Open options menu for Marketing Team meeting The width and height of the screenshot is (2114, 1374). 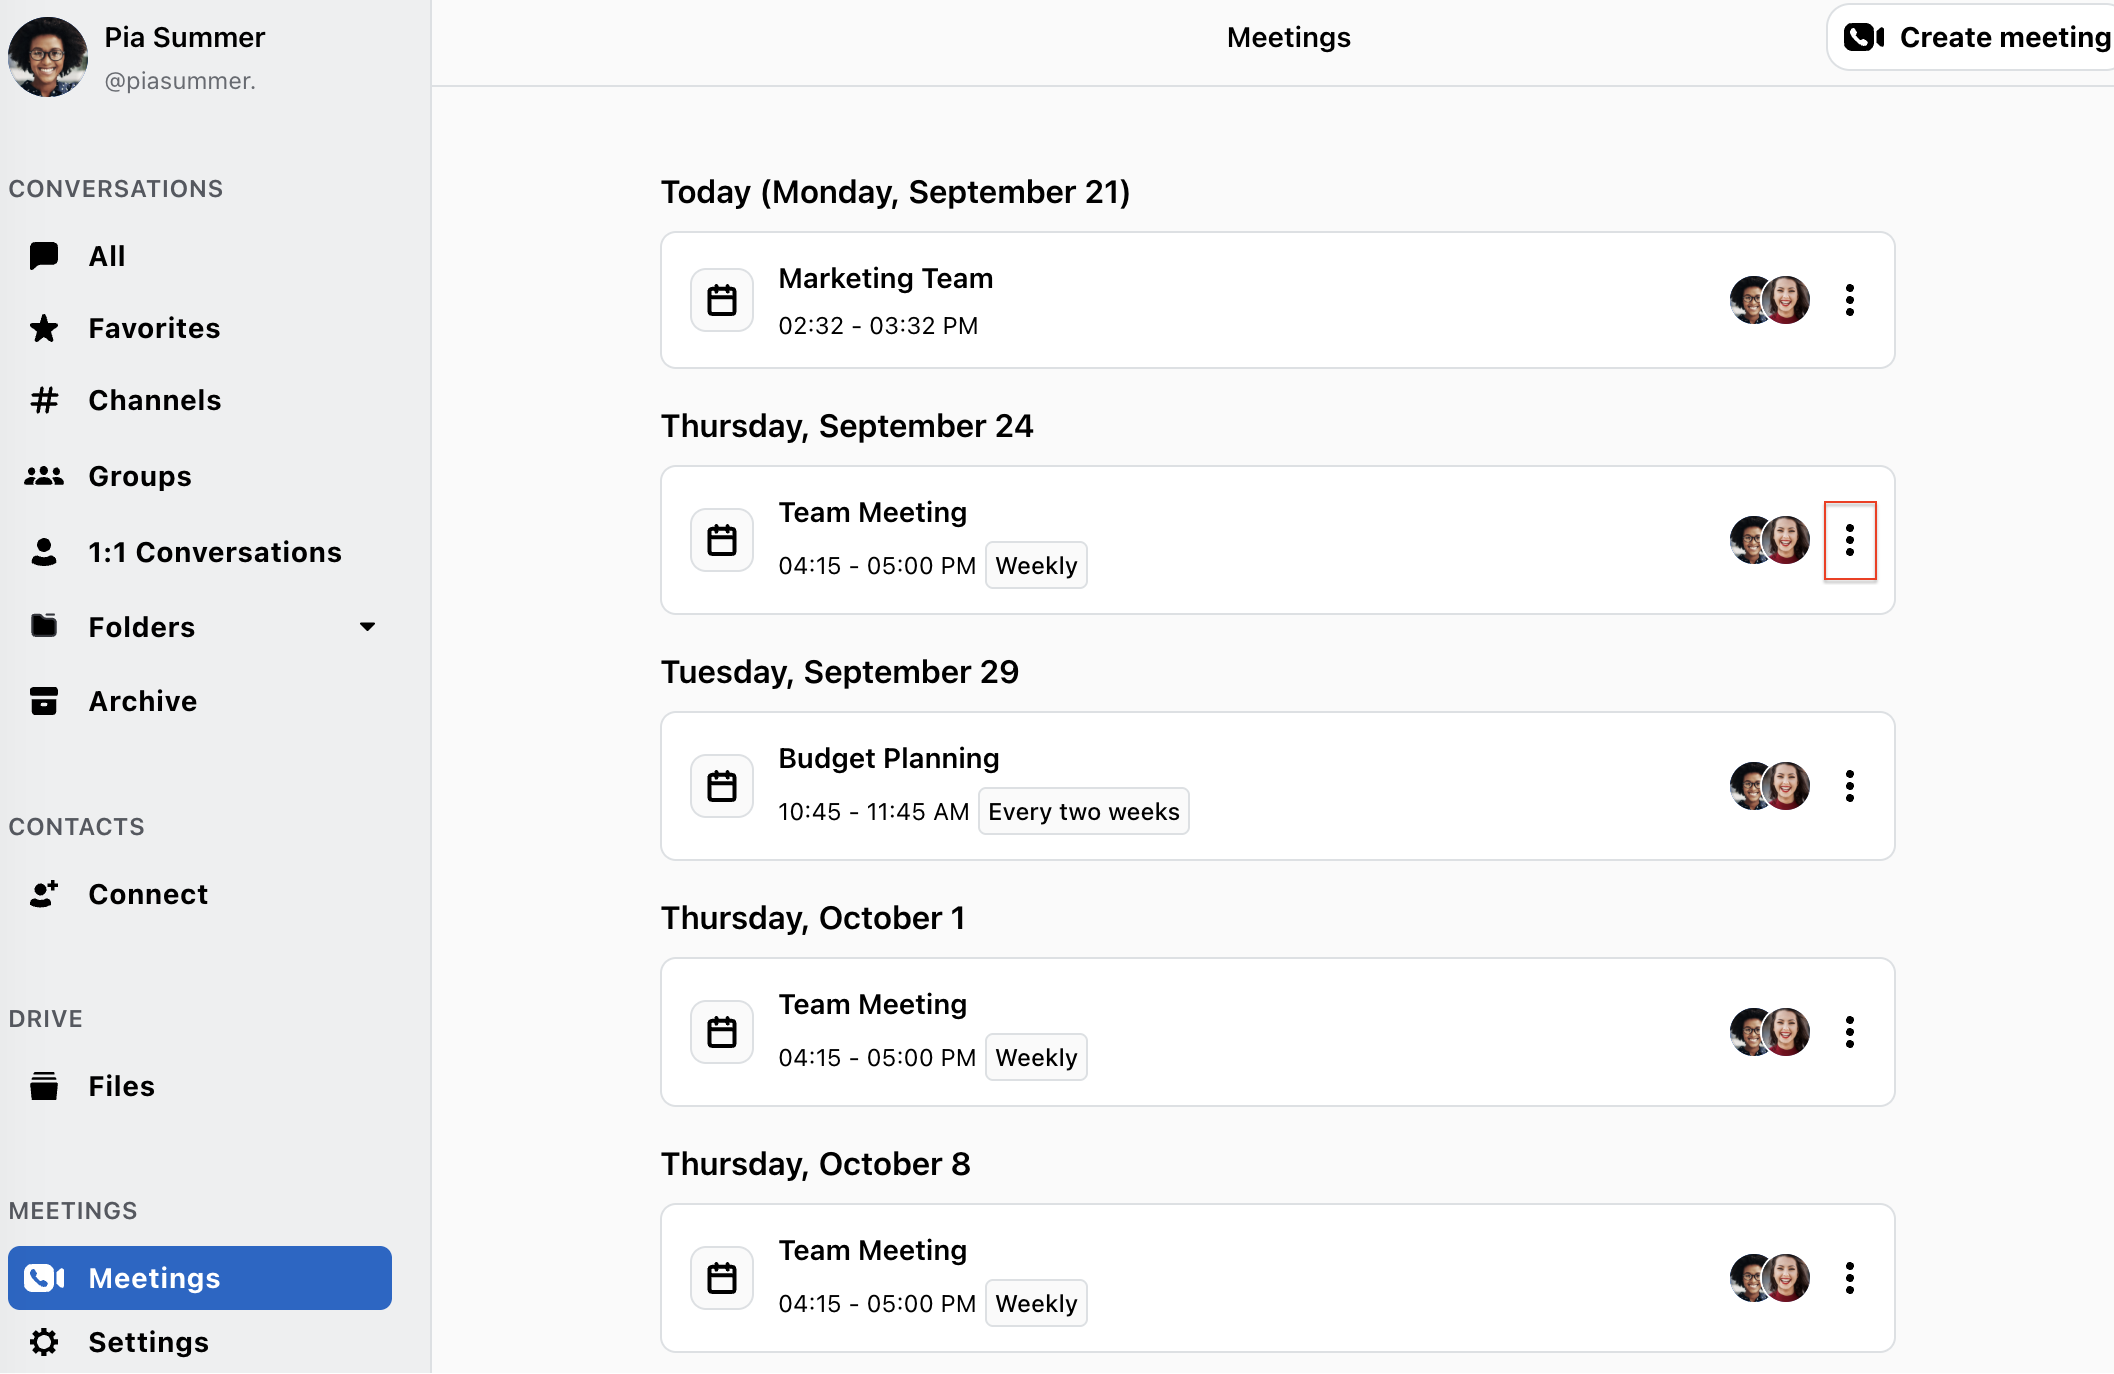point(1849,300)
